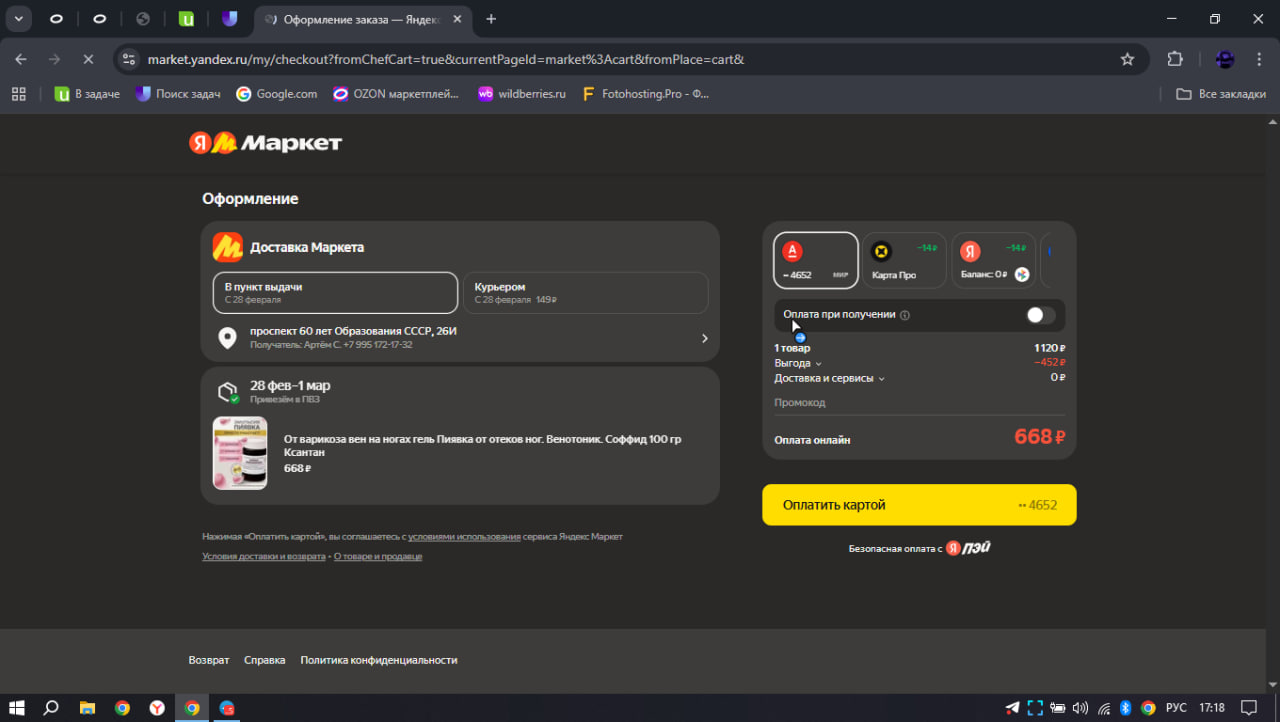
Task: Click the Яндекс Маркет logo
Action: coord(265,143)
